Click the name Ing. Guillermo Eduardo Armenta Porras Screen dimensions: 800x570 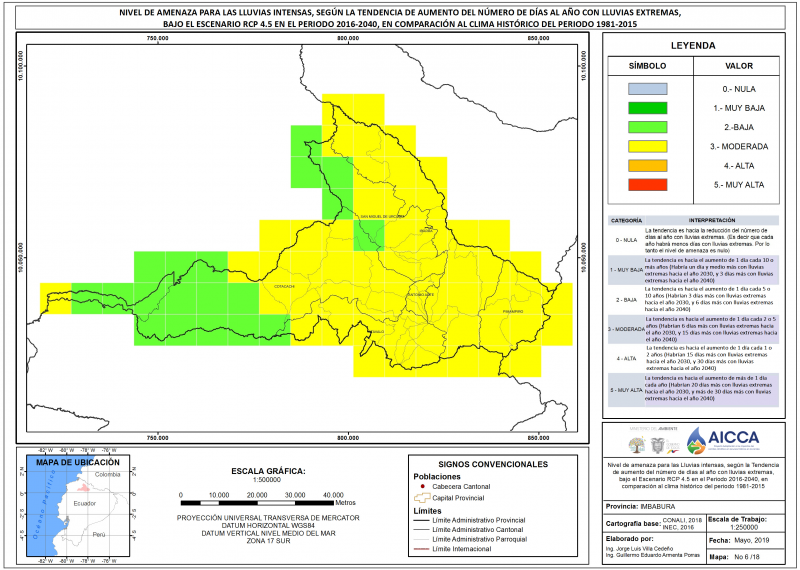pyautogui.click(x=653, y=555)
